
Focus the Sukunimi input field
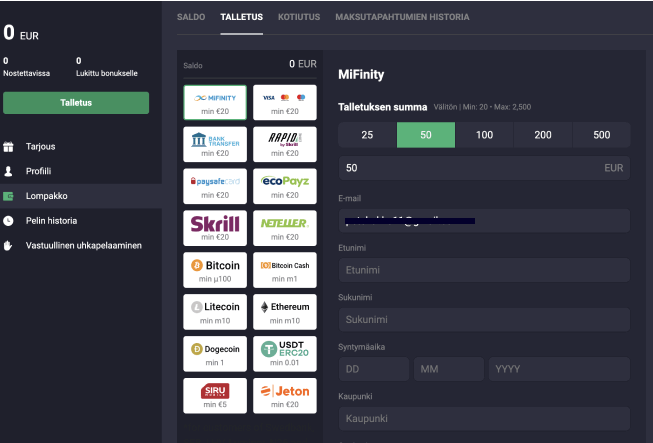click(484, 320)
